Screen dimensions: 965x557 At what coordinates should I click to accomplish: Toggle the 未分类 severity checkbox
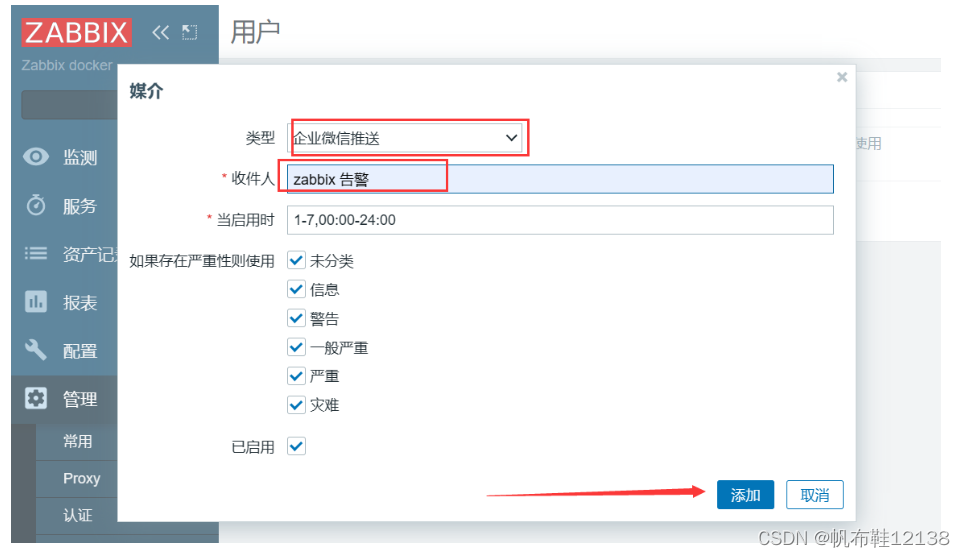[296, 260]
